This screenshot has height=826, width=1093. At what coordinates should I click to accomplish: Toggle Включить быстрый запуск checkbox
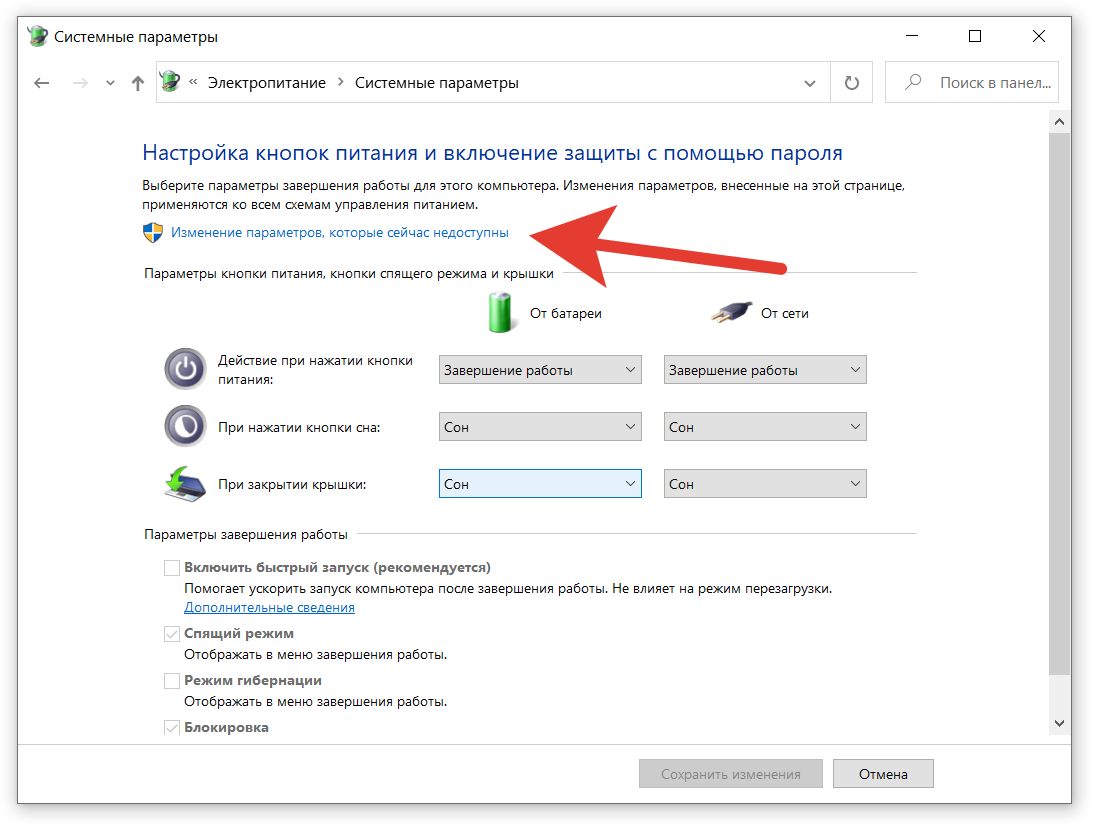click(171, 568)
